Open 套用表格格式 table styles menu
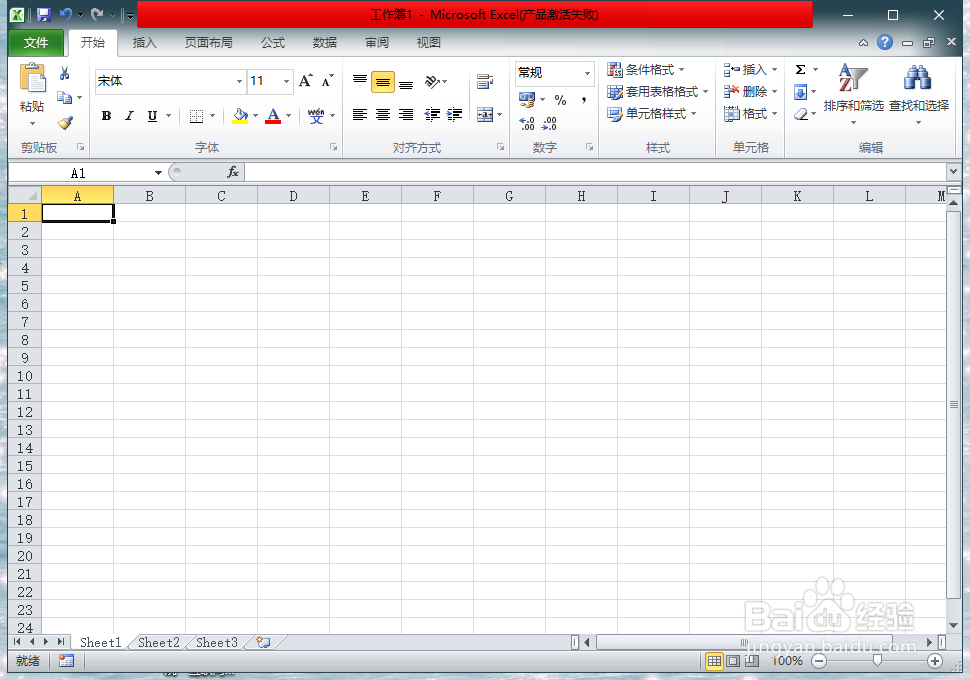This screenshot has width=970, height=680. [658, 92]
